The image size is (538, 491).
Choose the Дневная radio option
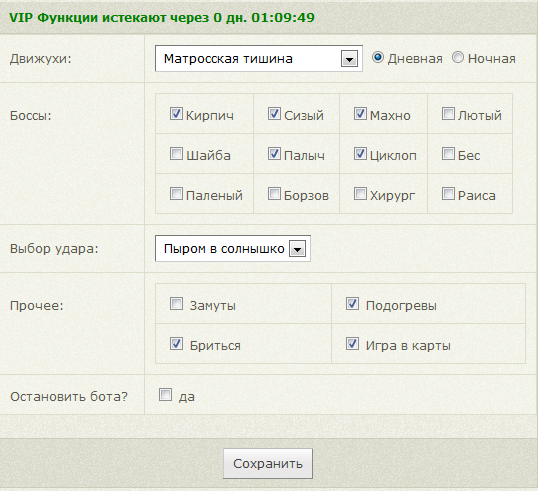(378, 57)
